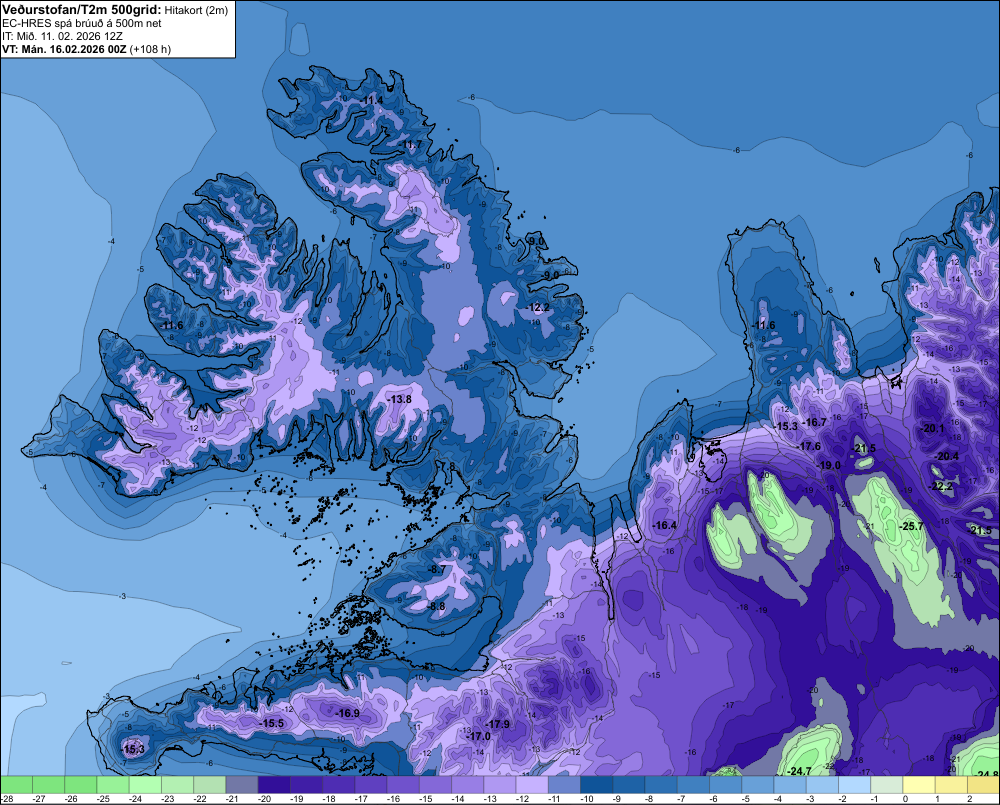Select the 0 label under the colorbar
1000x805 pixels.
tap(906, 799)
